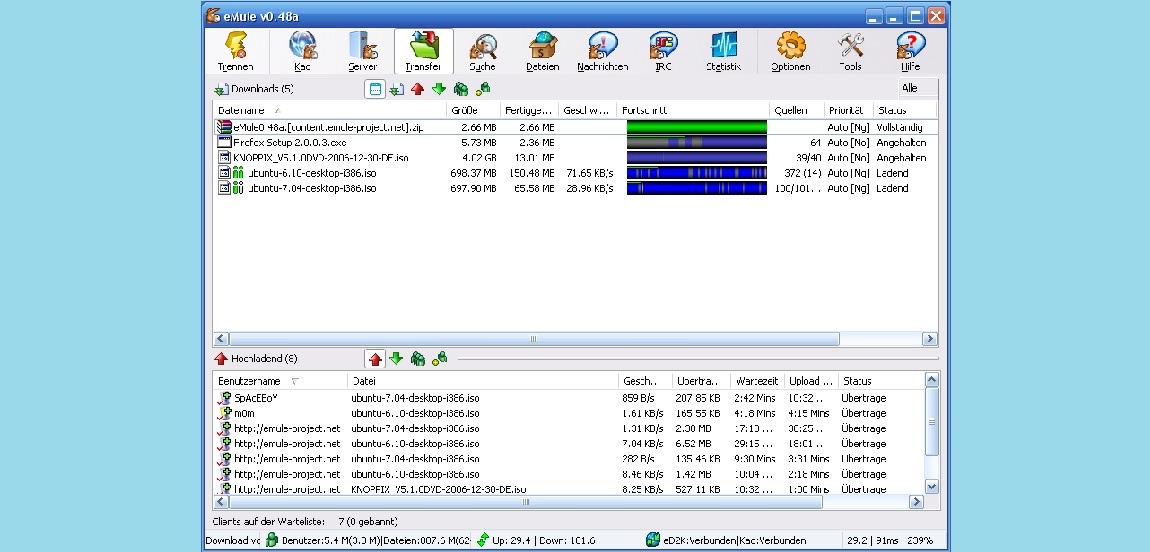Click the downloads list scroll left arrow

[x=221, y=339]
